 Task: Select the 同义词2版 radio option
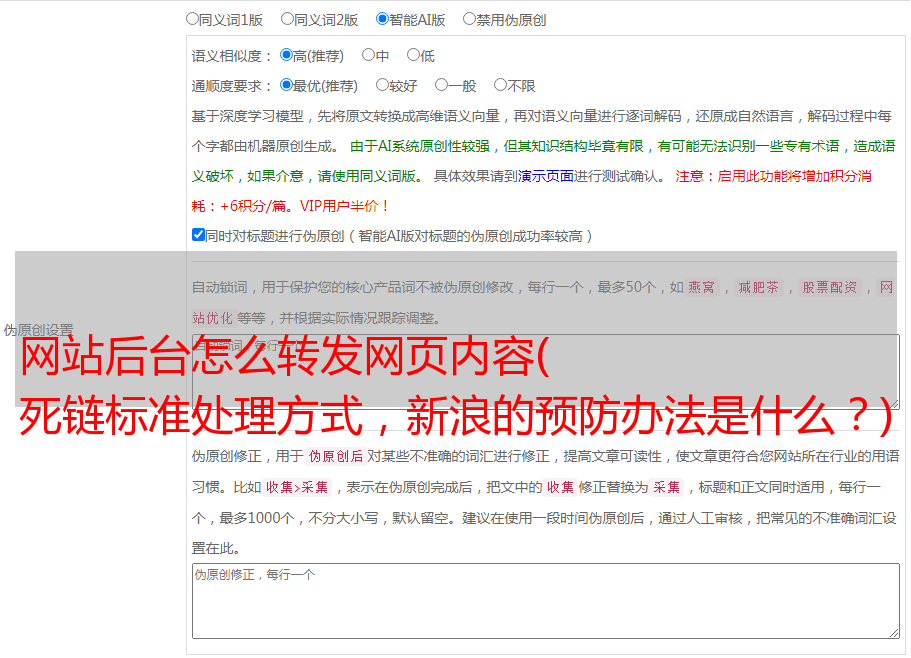click(x=287, y=19)
